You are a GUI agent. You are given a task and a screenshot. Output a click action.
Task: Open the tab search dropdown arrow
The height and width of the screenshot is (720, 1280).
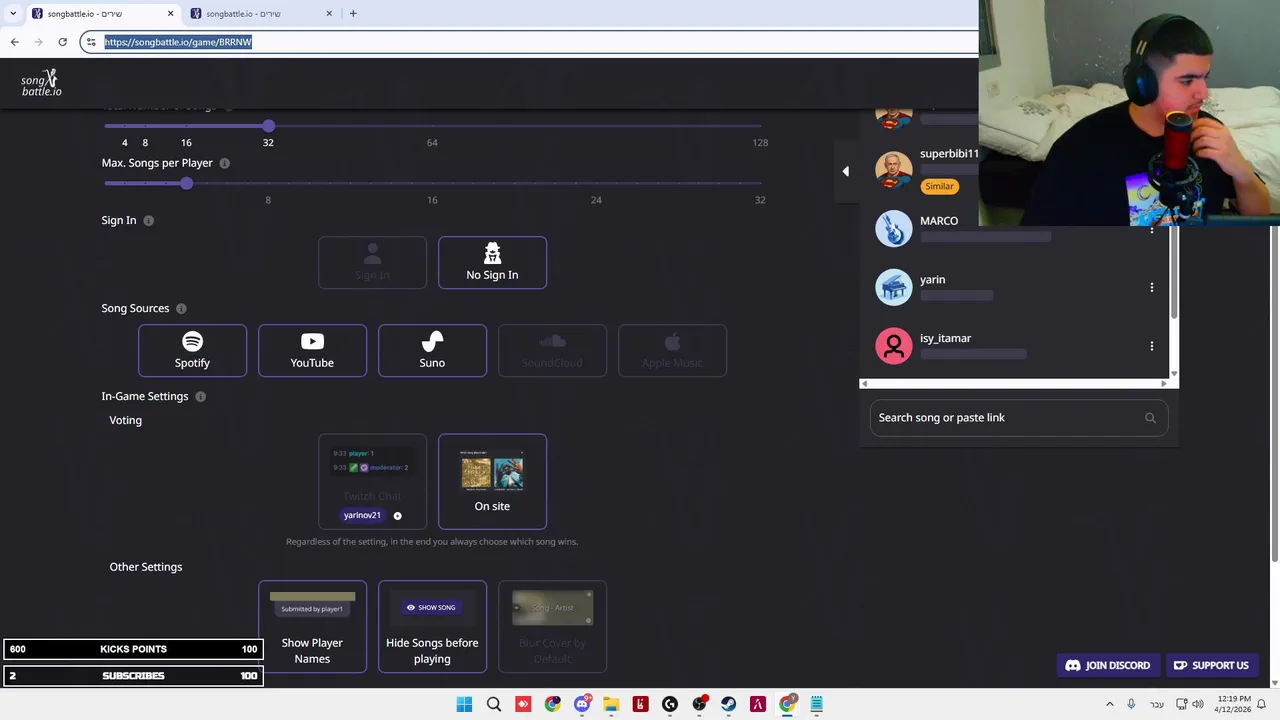pyautogui.click(x=12, y=14)
